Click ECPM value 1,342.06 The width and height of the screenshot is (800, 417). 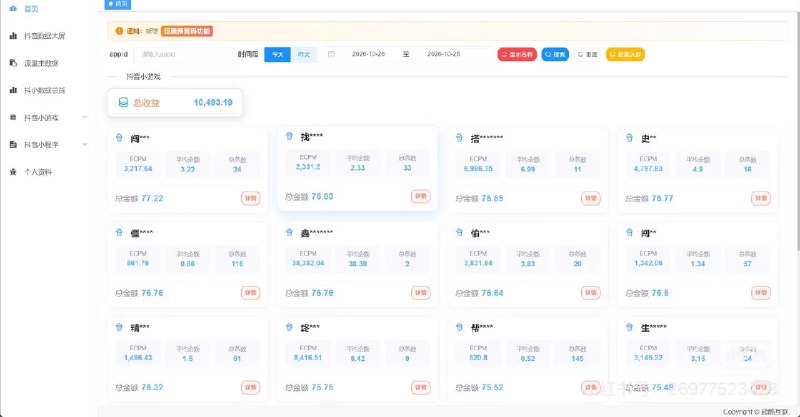pos(648,263)
